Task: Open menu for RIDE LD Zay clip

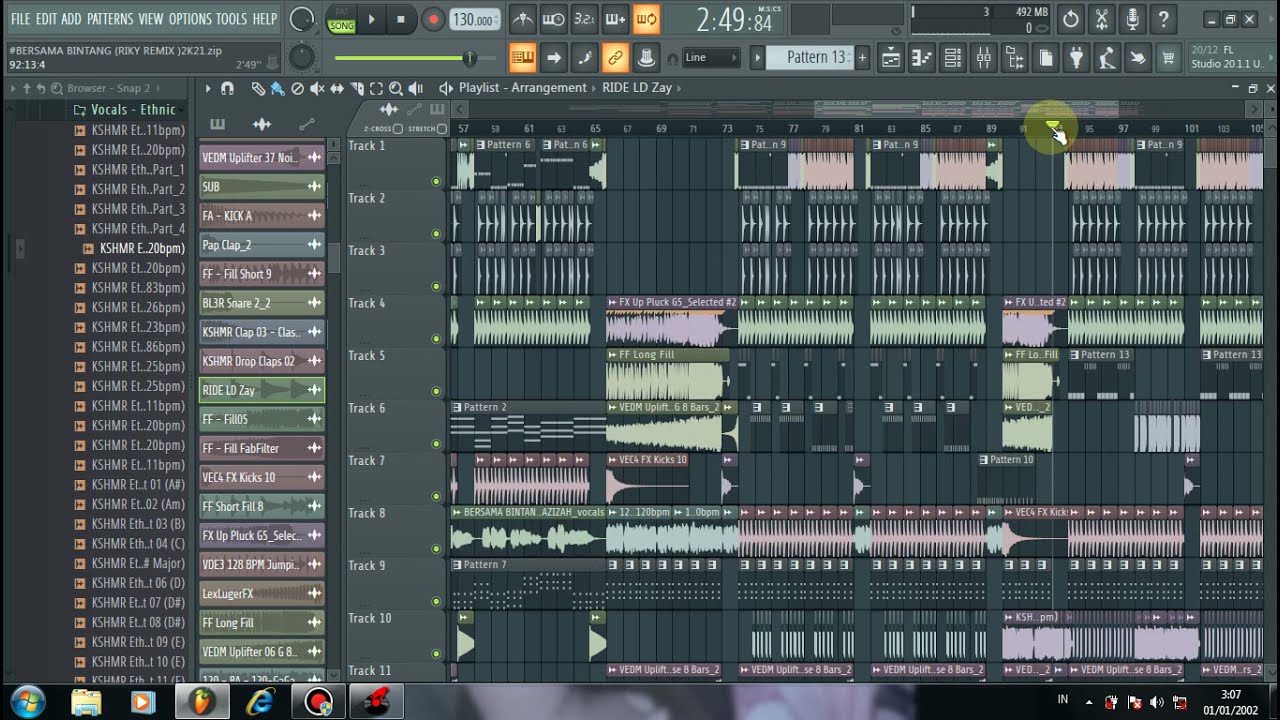Action: pos(314,390)
